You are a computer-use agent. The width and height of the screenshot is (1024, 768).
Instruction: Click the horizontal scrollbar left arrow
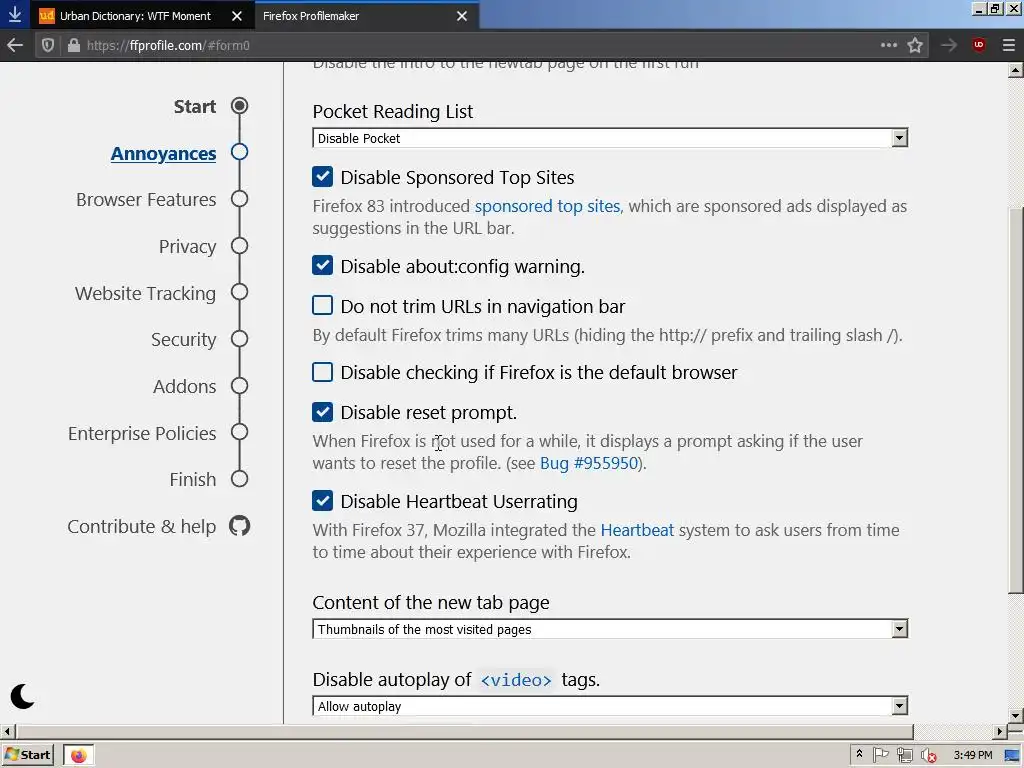[7, 731]
